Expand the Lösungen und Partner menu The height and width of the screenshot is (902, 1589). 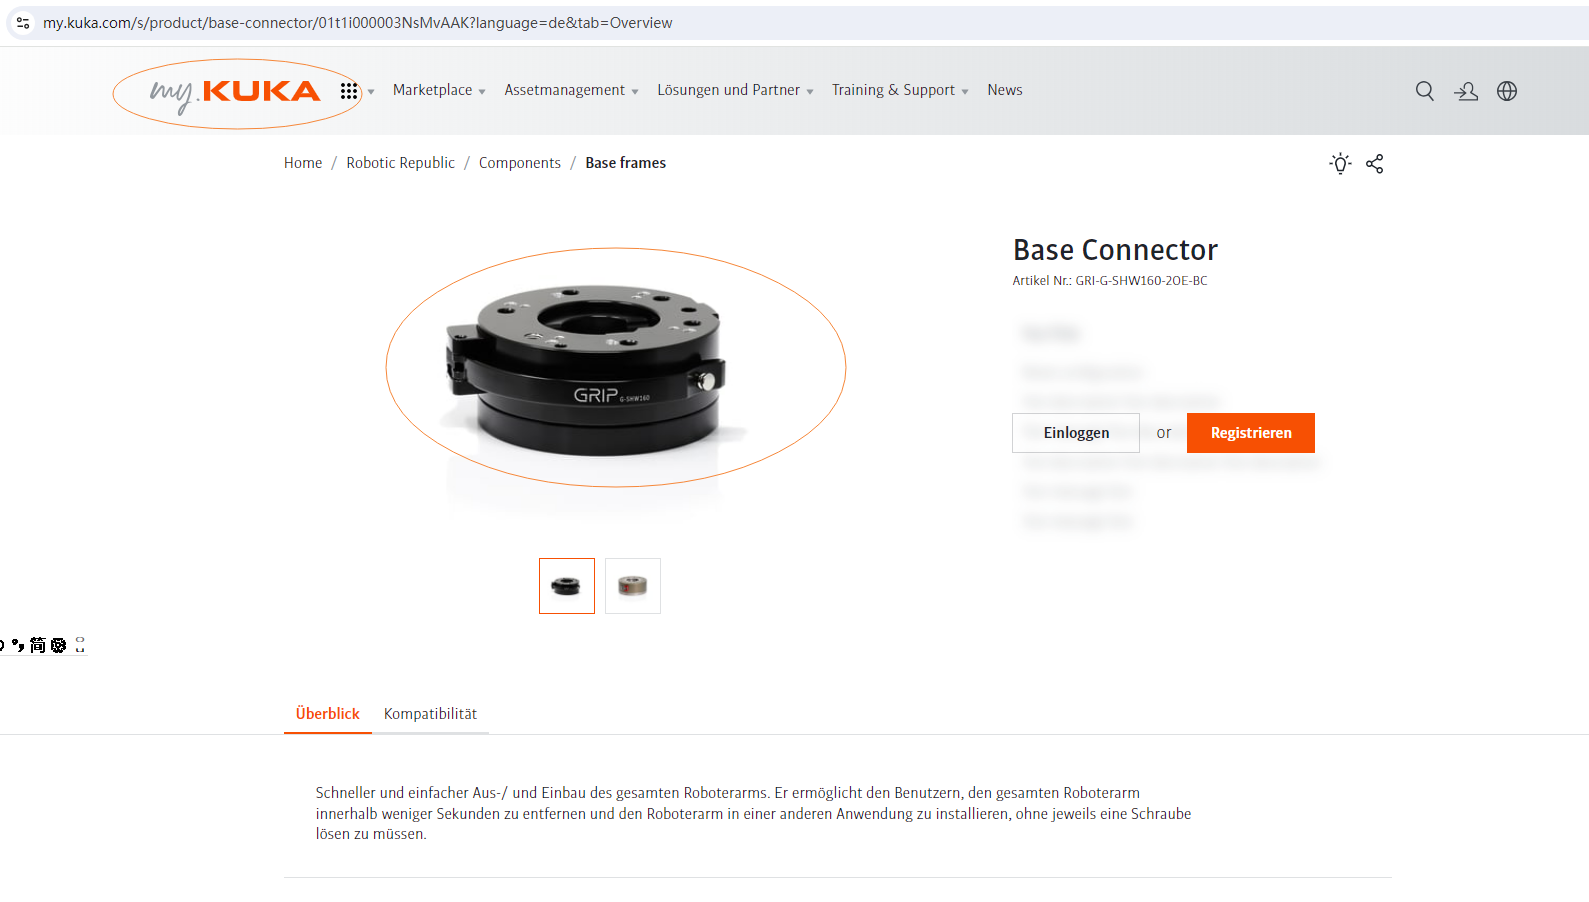tap(735, 90)
